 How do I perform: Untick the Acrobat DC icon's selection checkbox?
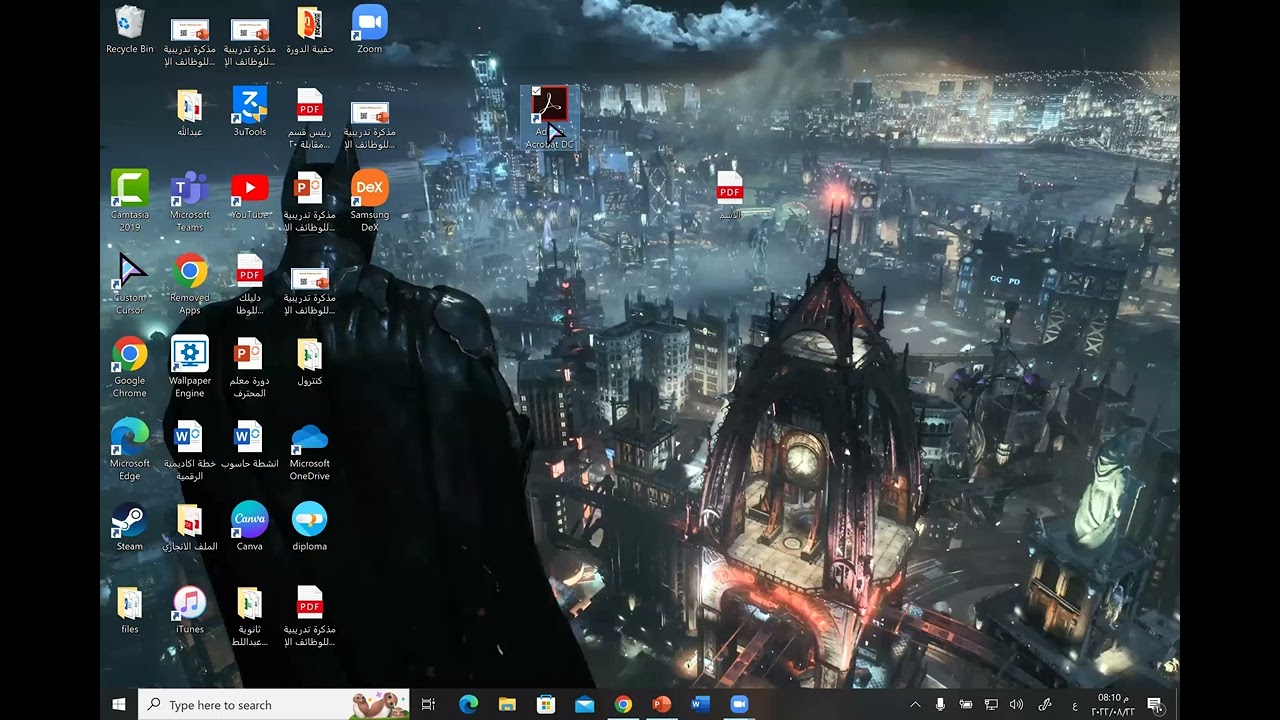point(537,92)
